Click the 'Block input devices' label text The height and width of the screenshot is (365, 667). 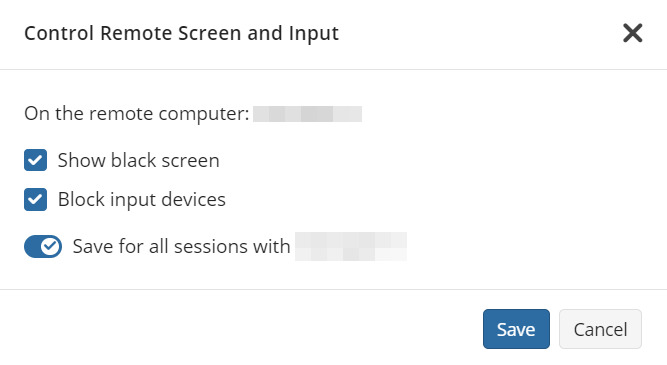point(142,200)
